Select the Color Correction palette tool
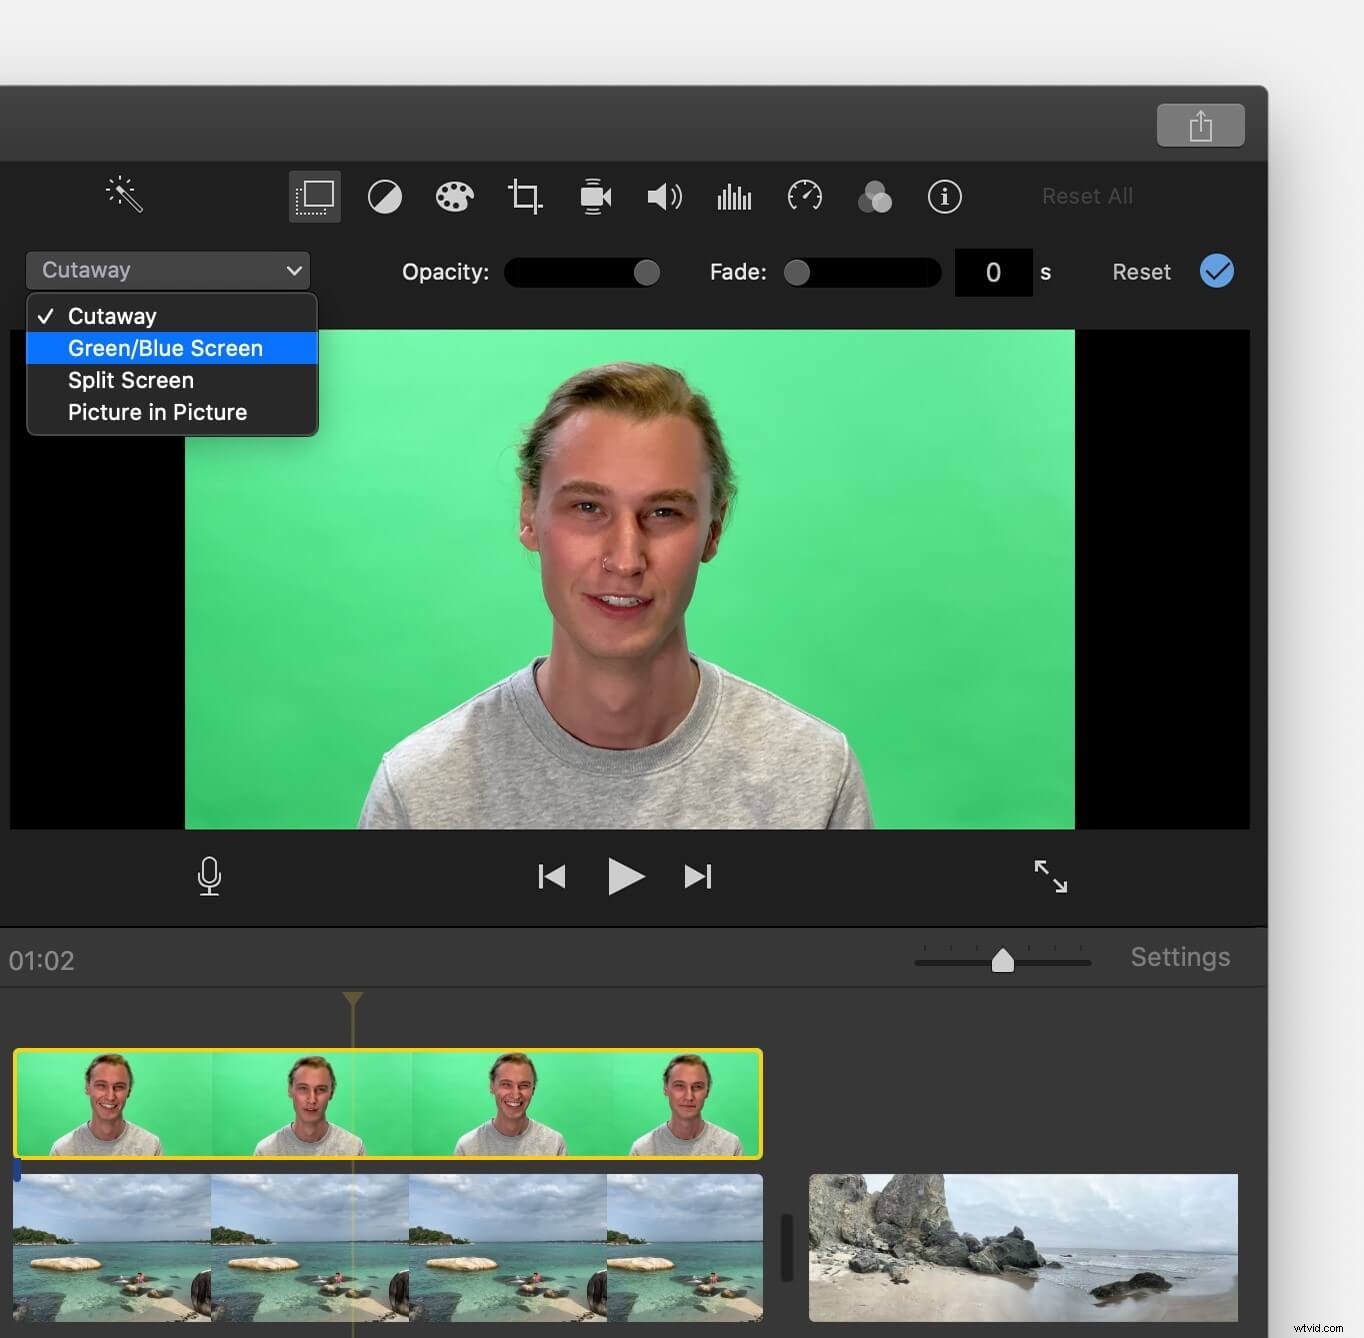The width and height of the screenshot is (1364, 1338). 454,197
